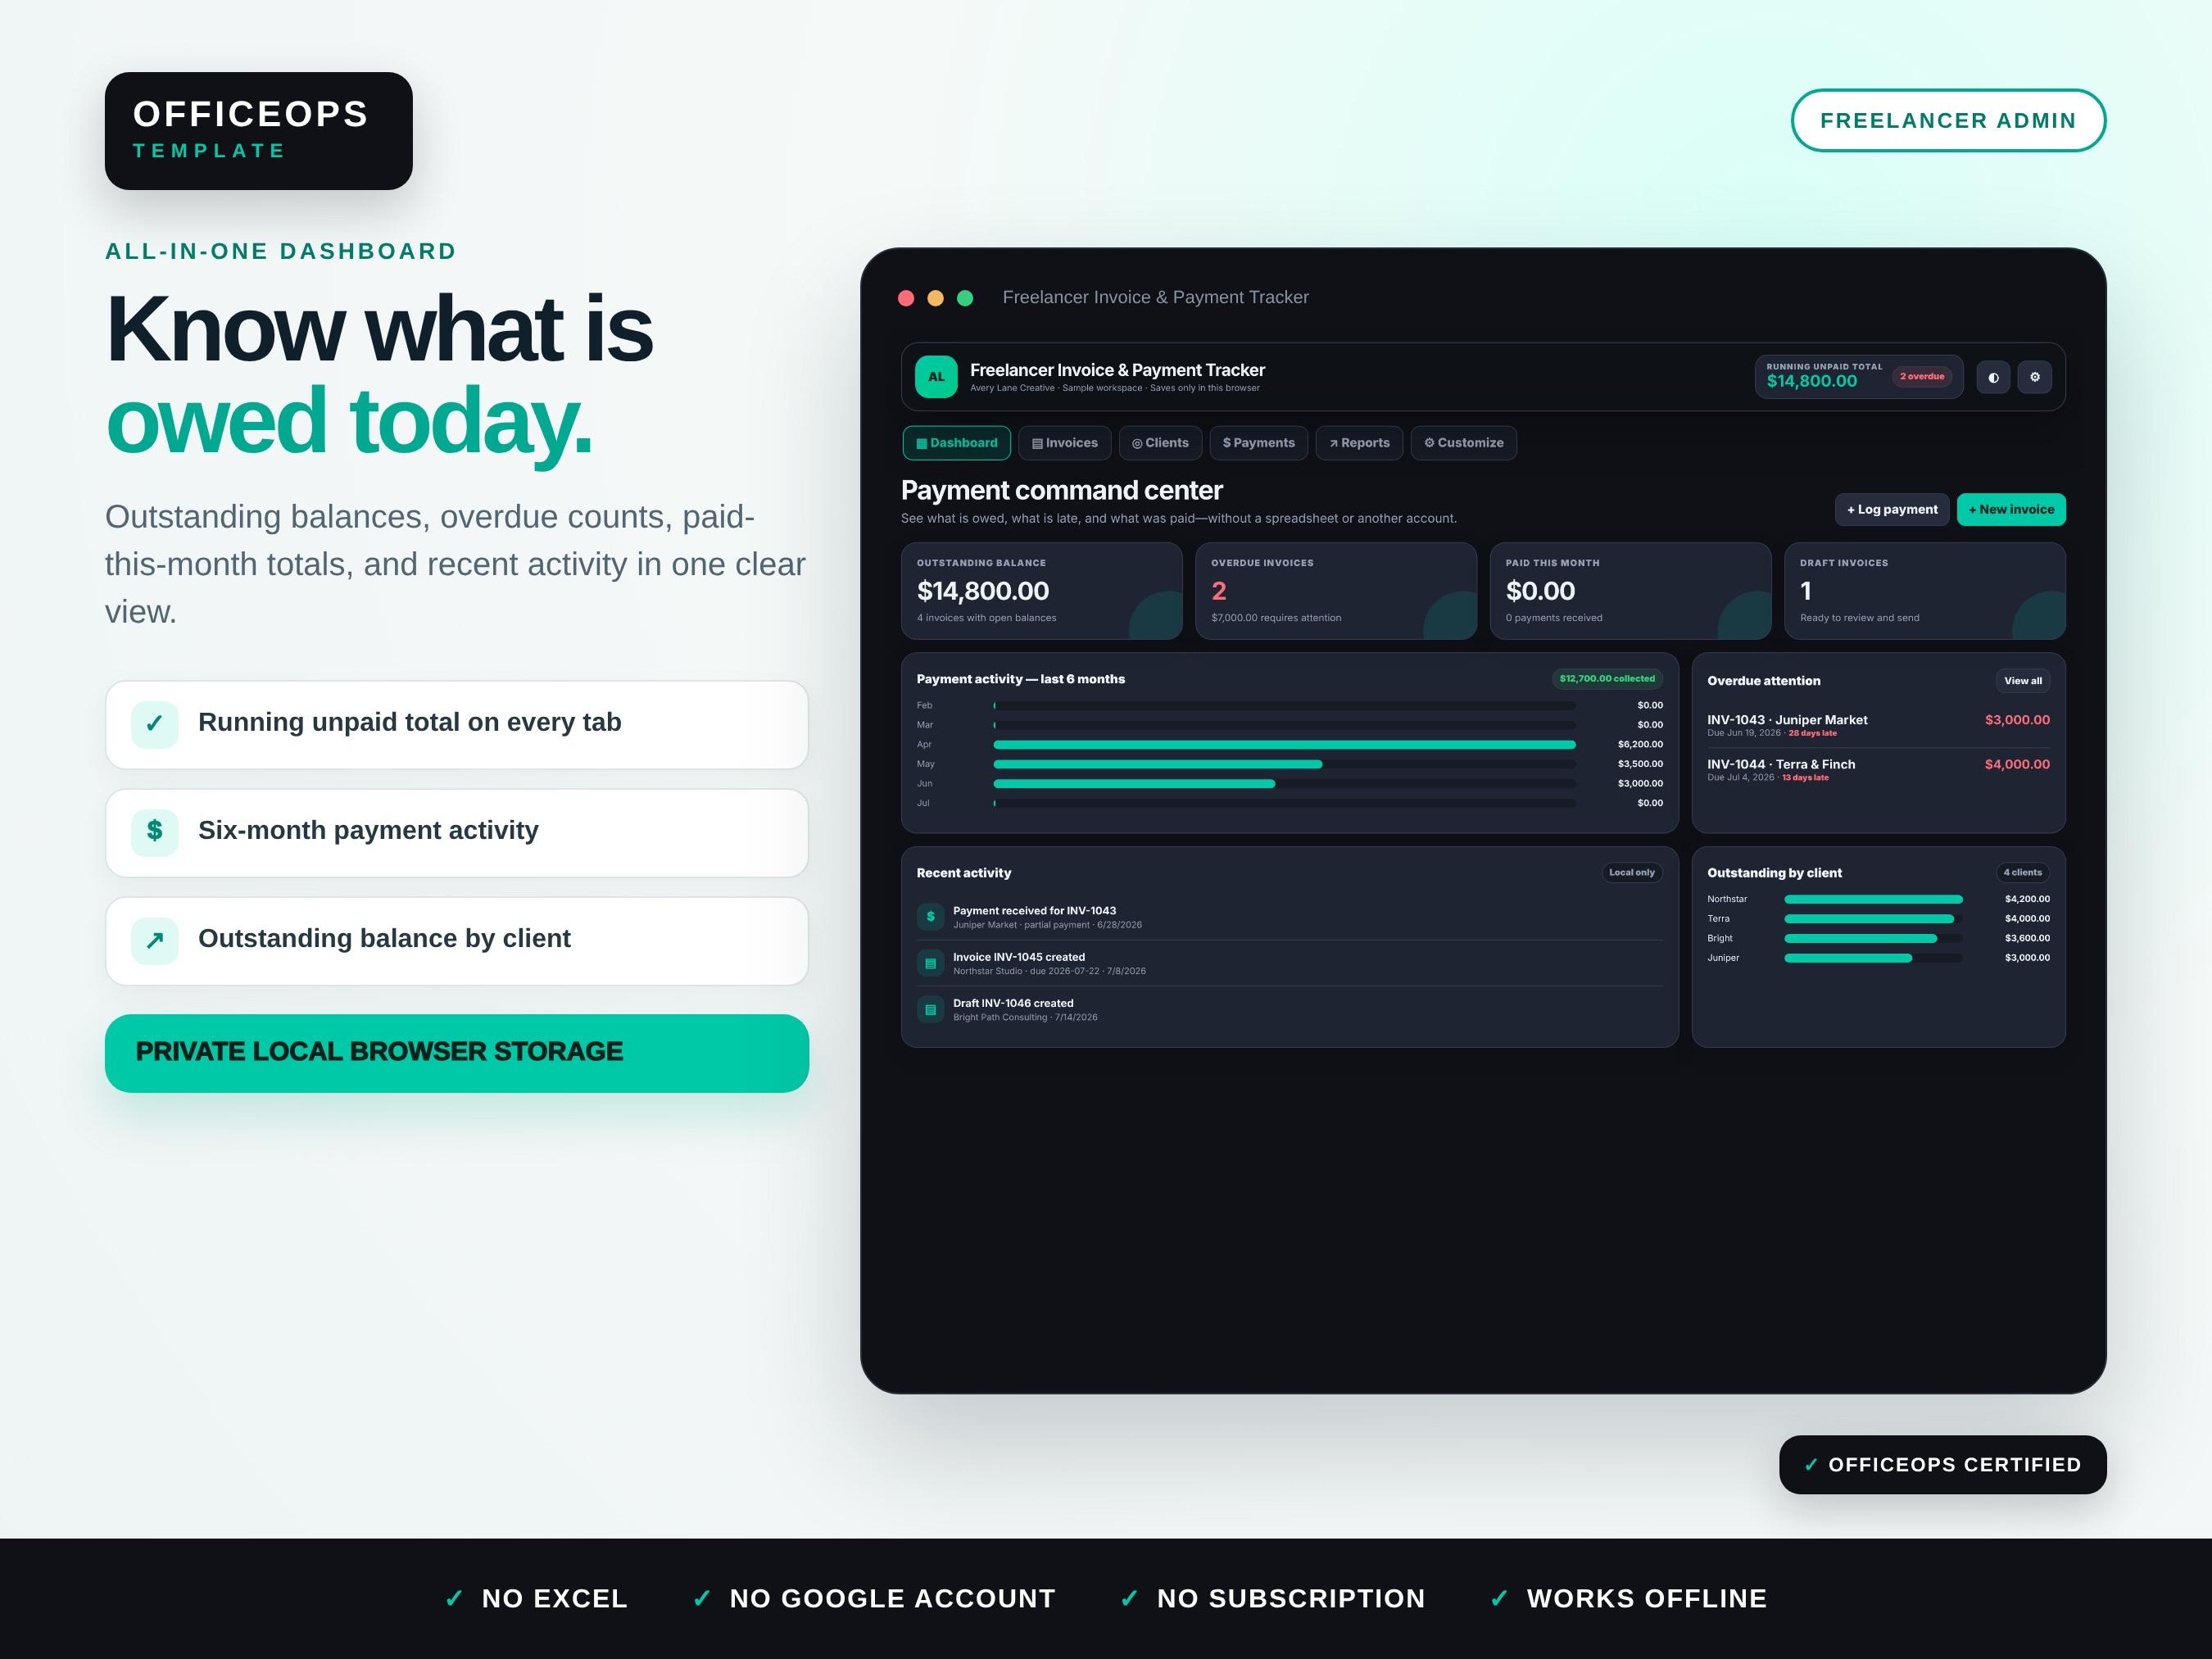The image size is (2212, 1659).
Task: Create a New invoice
Action: (2011, 509)
